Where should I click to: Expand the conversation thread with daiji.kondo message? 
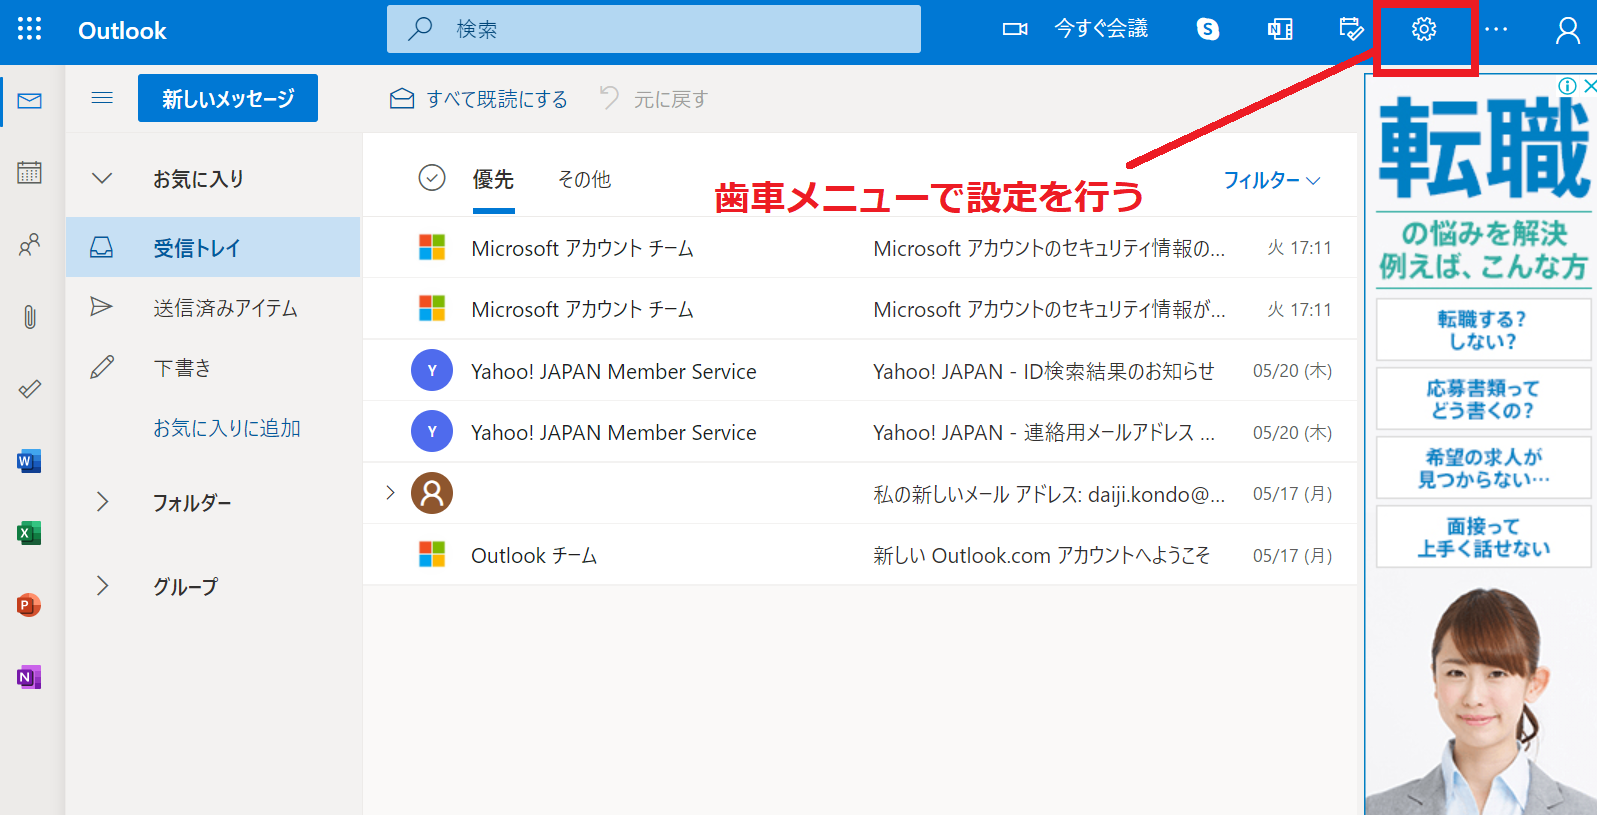click(391, 492)
